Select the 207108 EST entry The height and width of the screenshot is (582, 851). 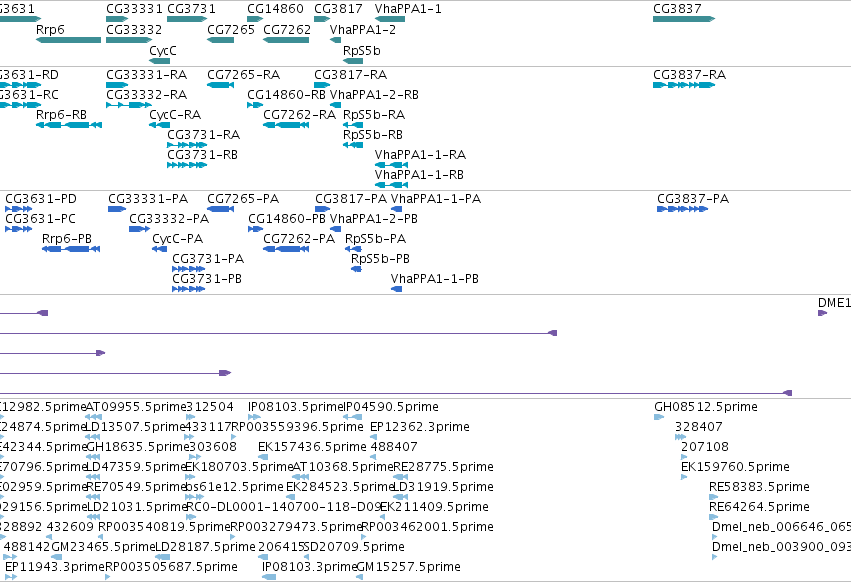(705, 447)
